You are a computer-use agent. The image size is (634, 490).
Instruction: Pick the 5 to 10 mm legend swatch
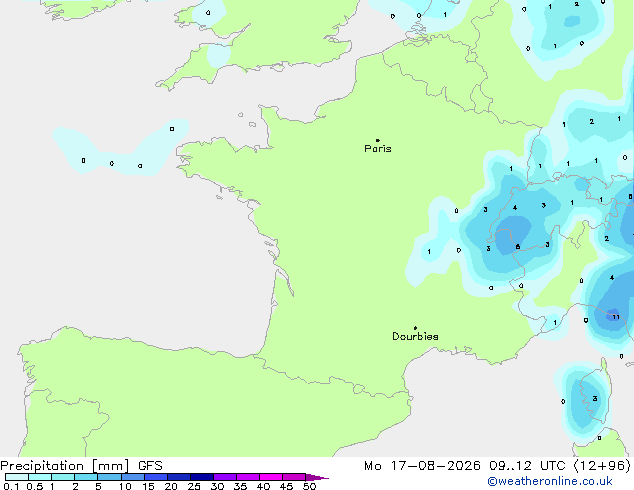pyautogui.click(x=109, y=477)
